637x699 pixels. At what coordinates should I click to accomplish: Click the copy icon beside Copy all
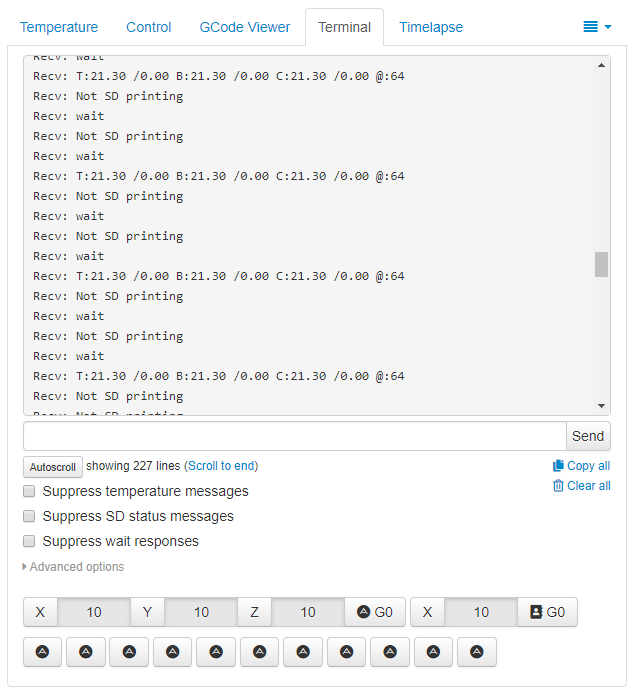[x=558, y=466]
